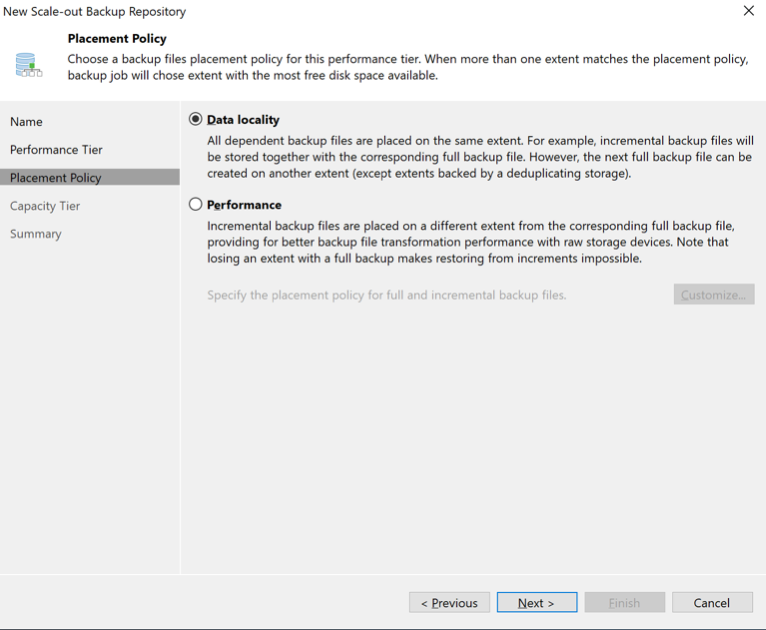766x630 pixels.
Task: Cancel the repository wizard
Action: [x=712, y=603]
